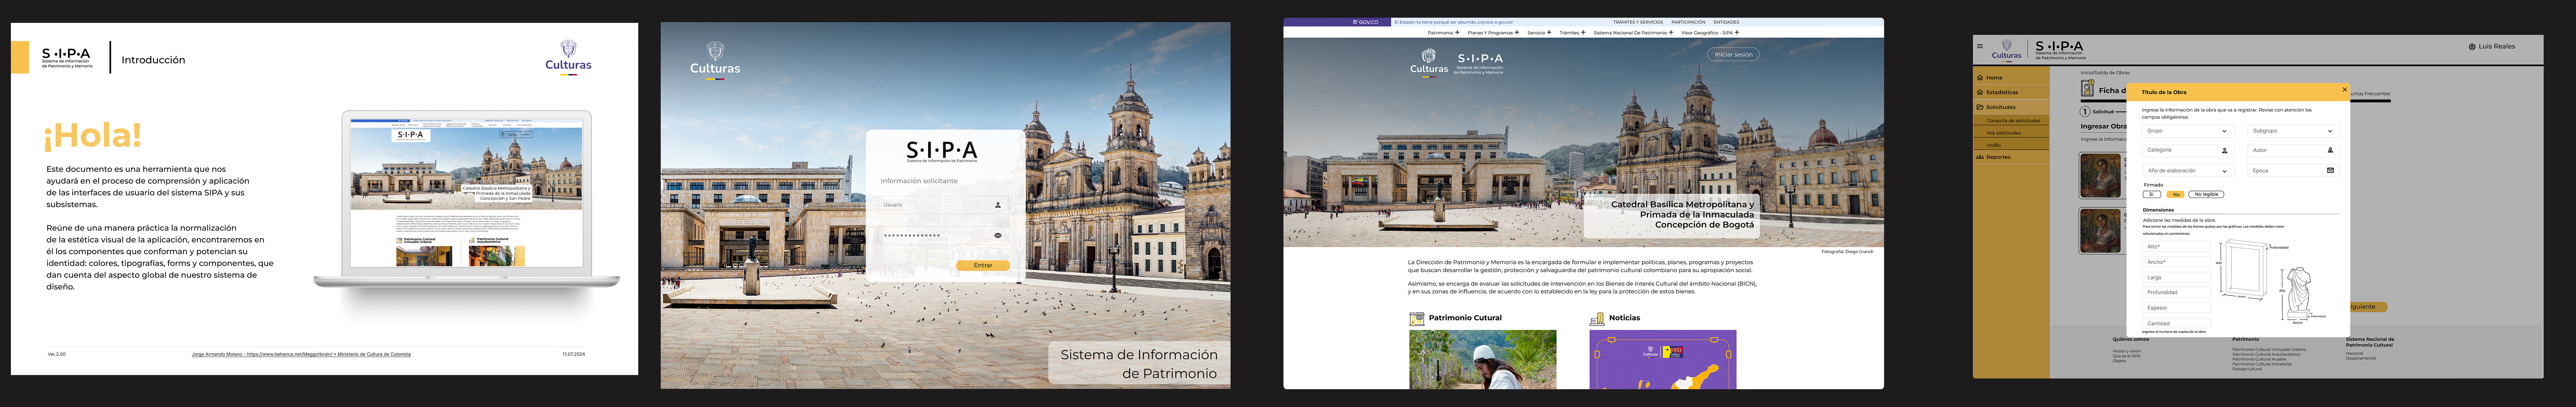Select the 'No legible' option under Firmado
The width and height of the screenshot is (2576, 407).
coord(2206,194)
